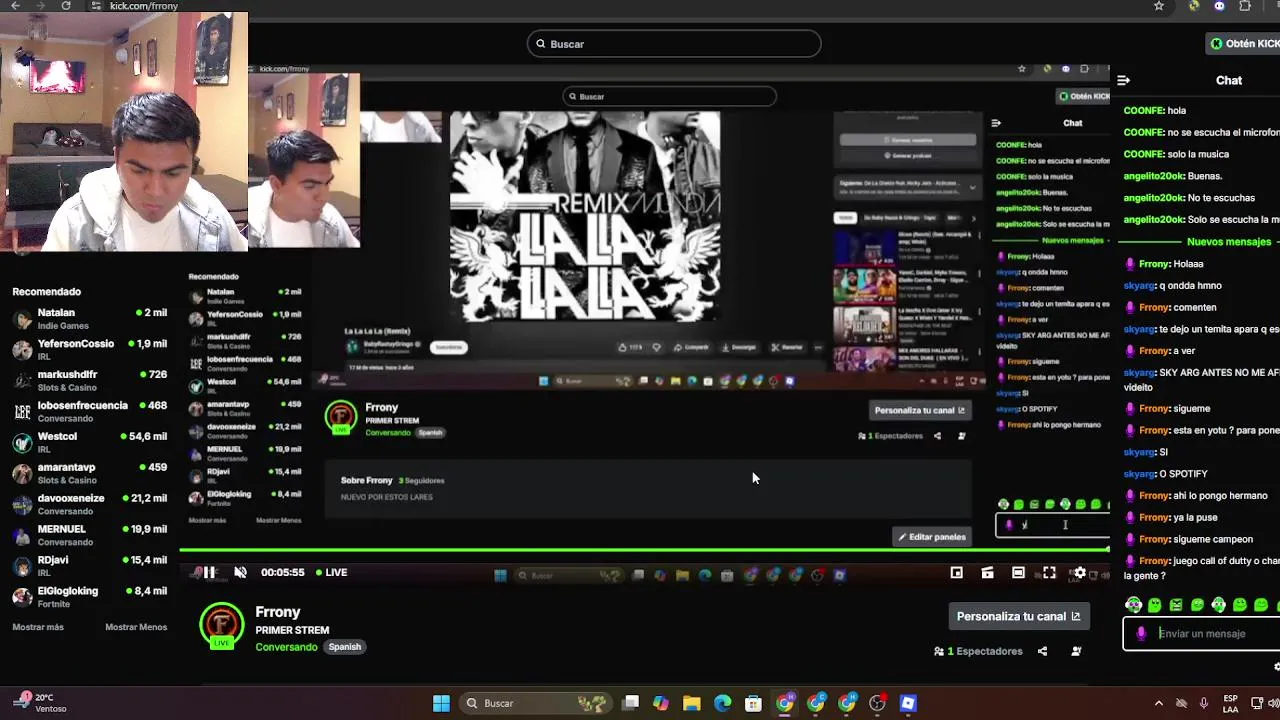The height and width of the screenshot is (720, 1280).
Task: Enable mini player mode icon
Action: pos(957,572)
